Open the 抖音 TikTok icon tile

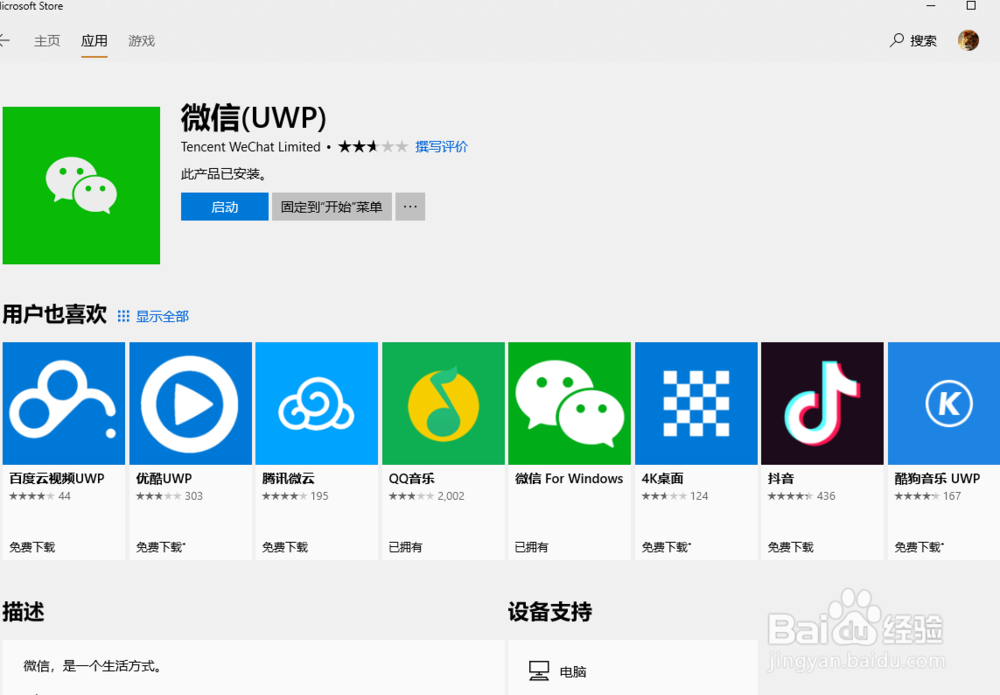tap(823, 403)
